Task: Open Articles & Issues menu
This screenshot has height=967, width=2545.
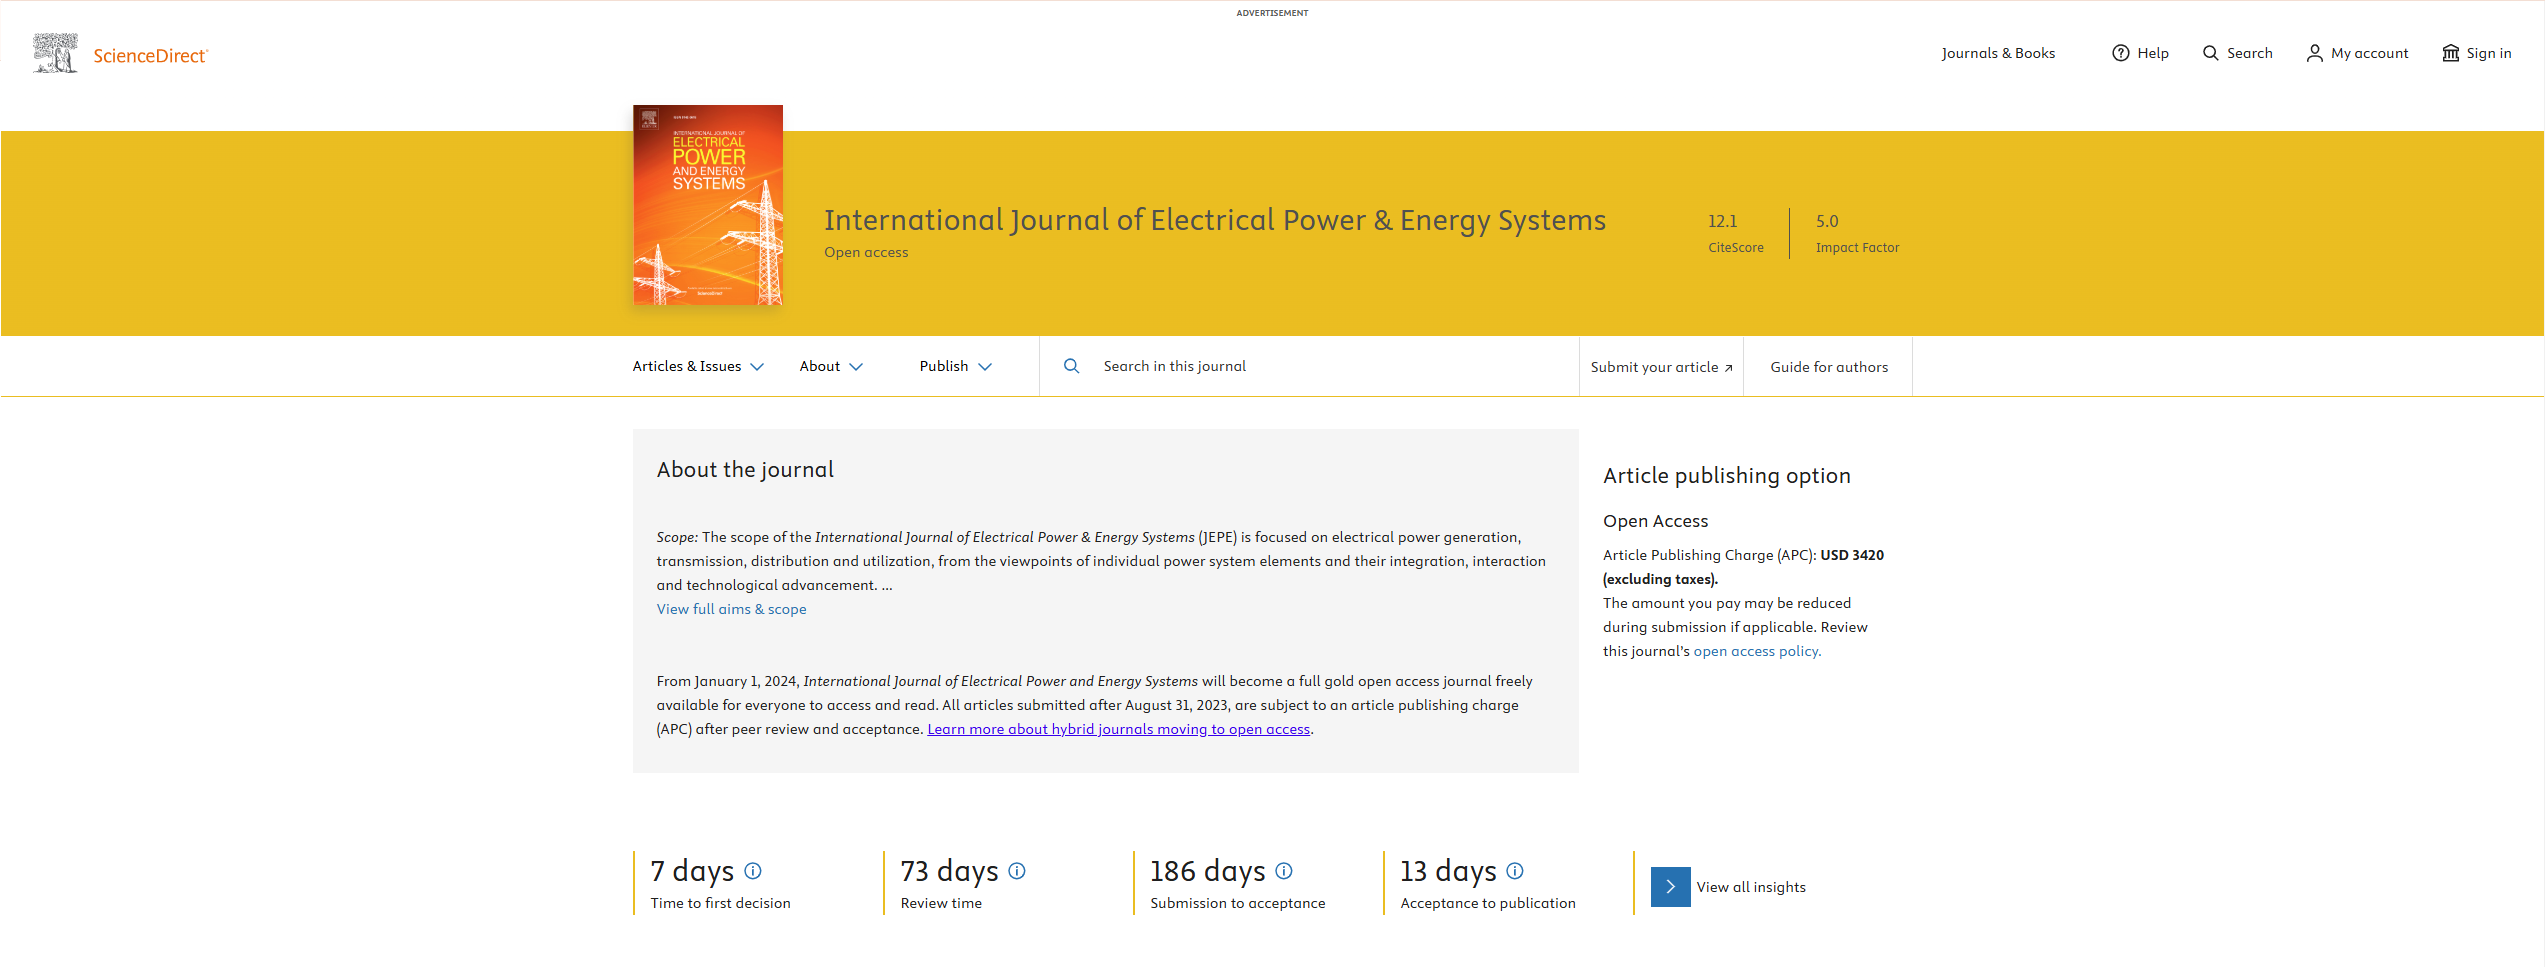Action: click(686, 366)
